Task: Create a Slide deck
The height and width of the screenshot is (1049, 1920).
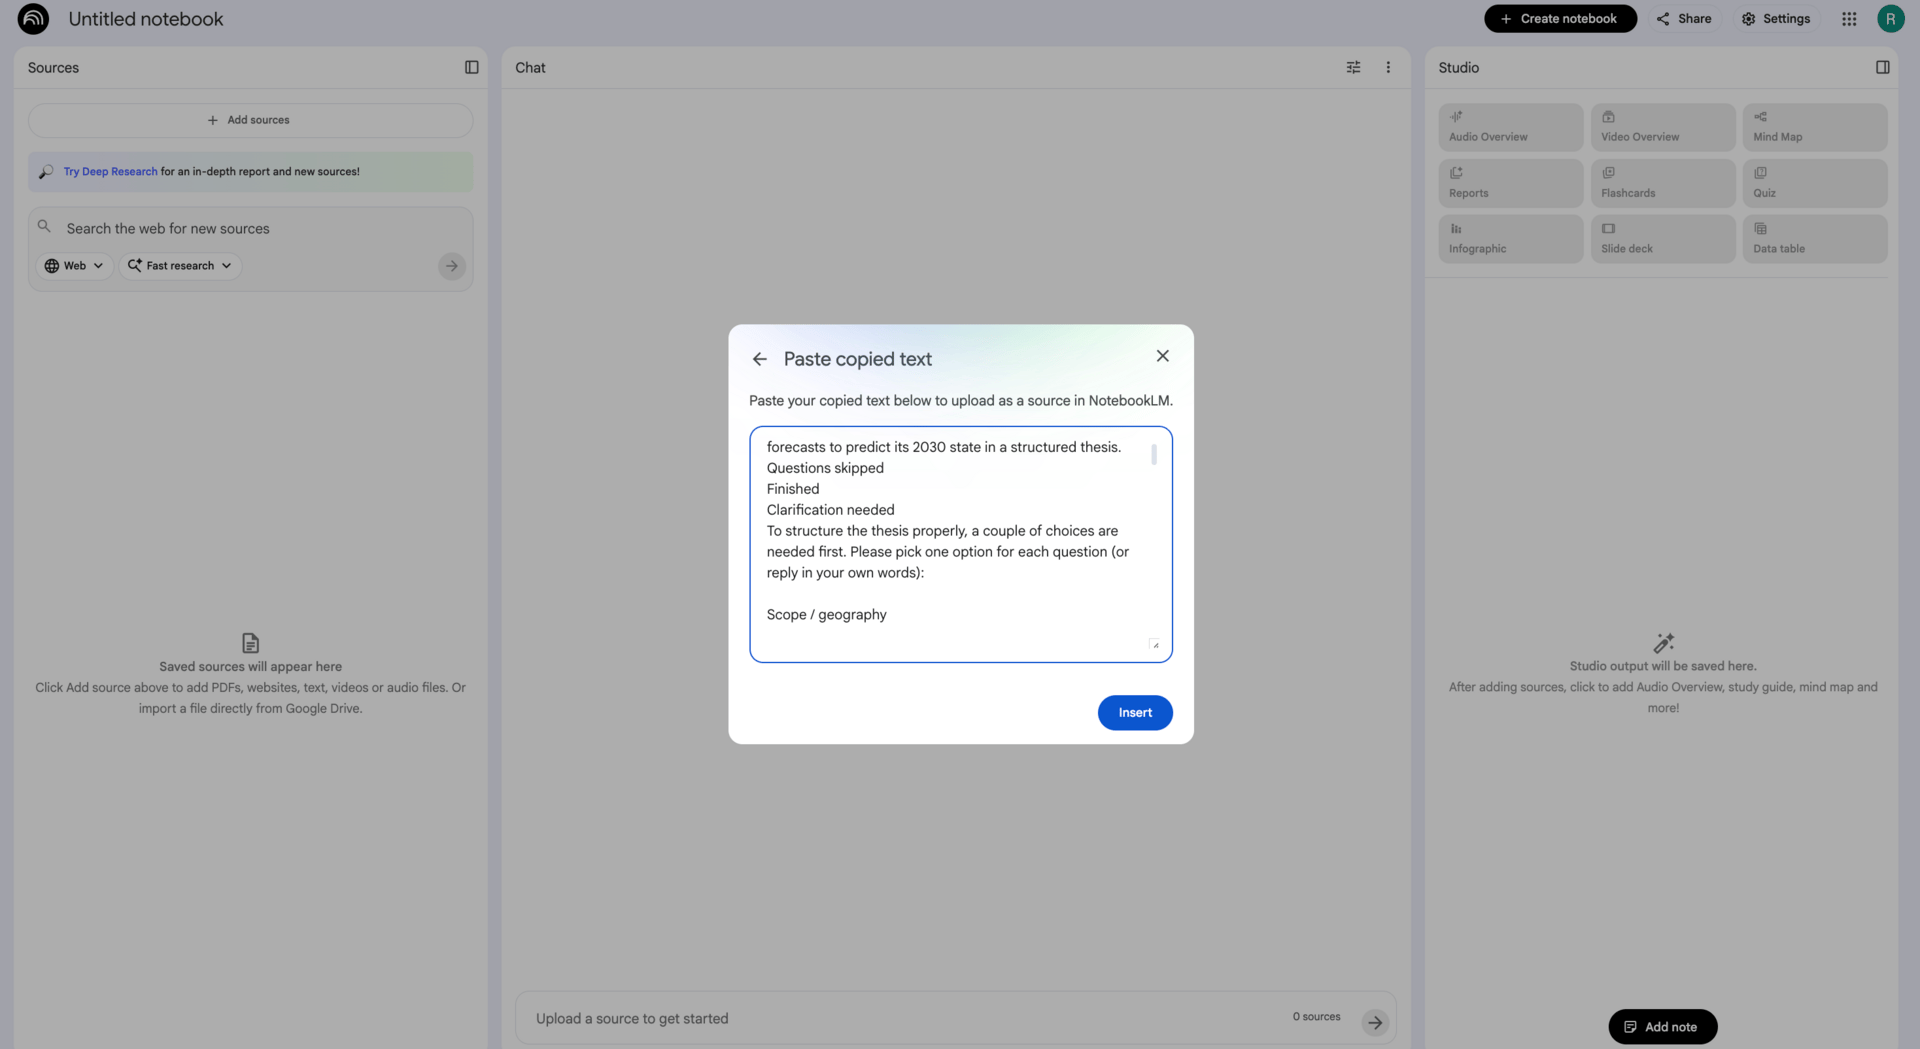Action: (x=1662, y=238)
